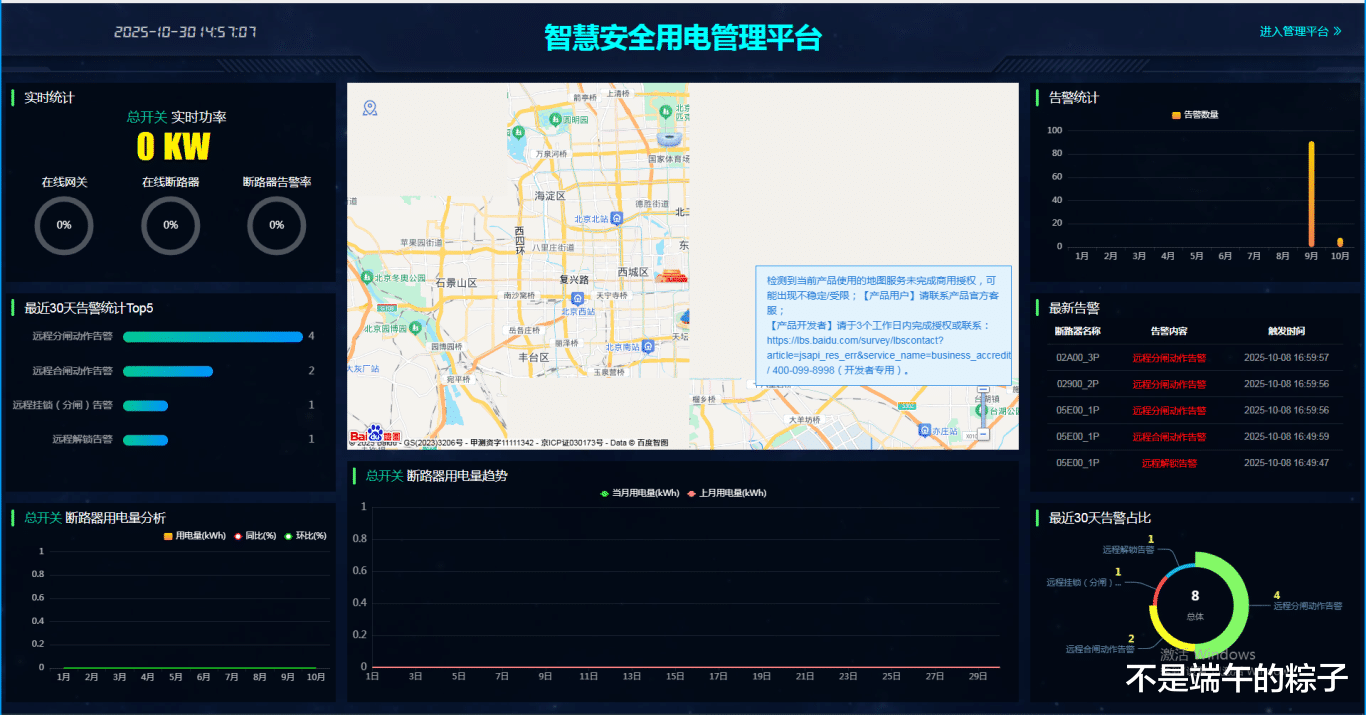Select the 02A00_3P alarm row
The width and height of the screenshot is (1366, 715).
point(1193,357)
